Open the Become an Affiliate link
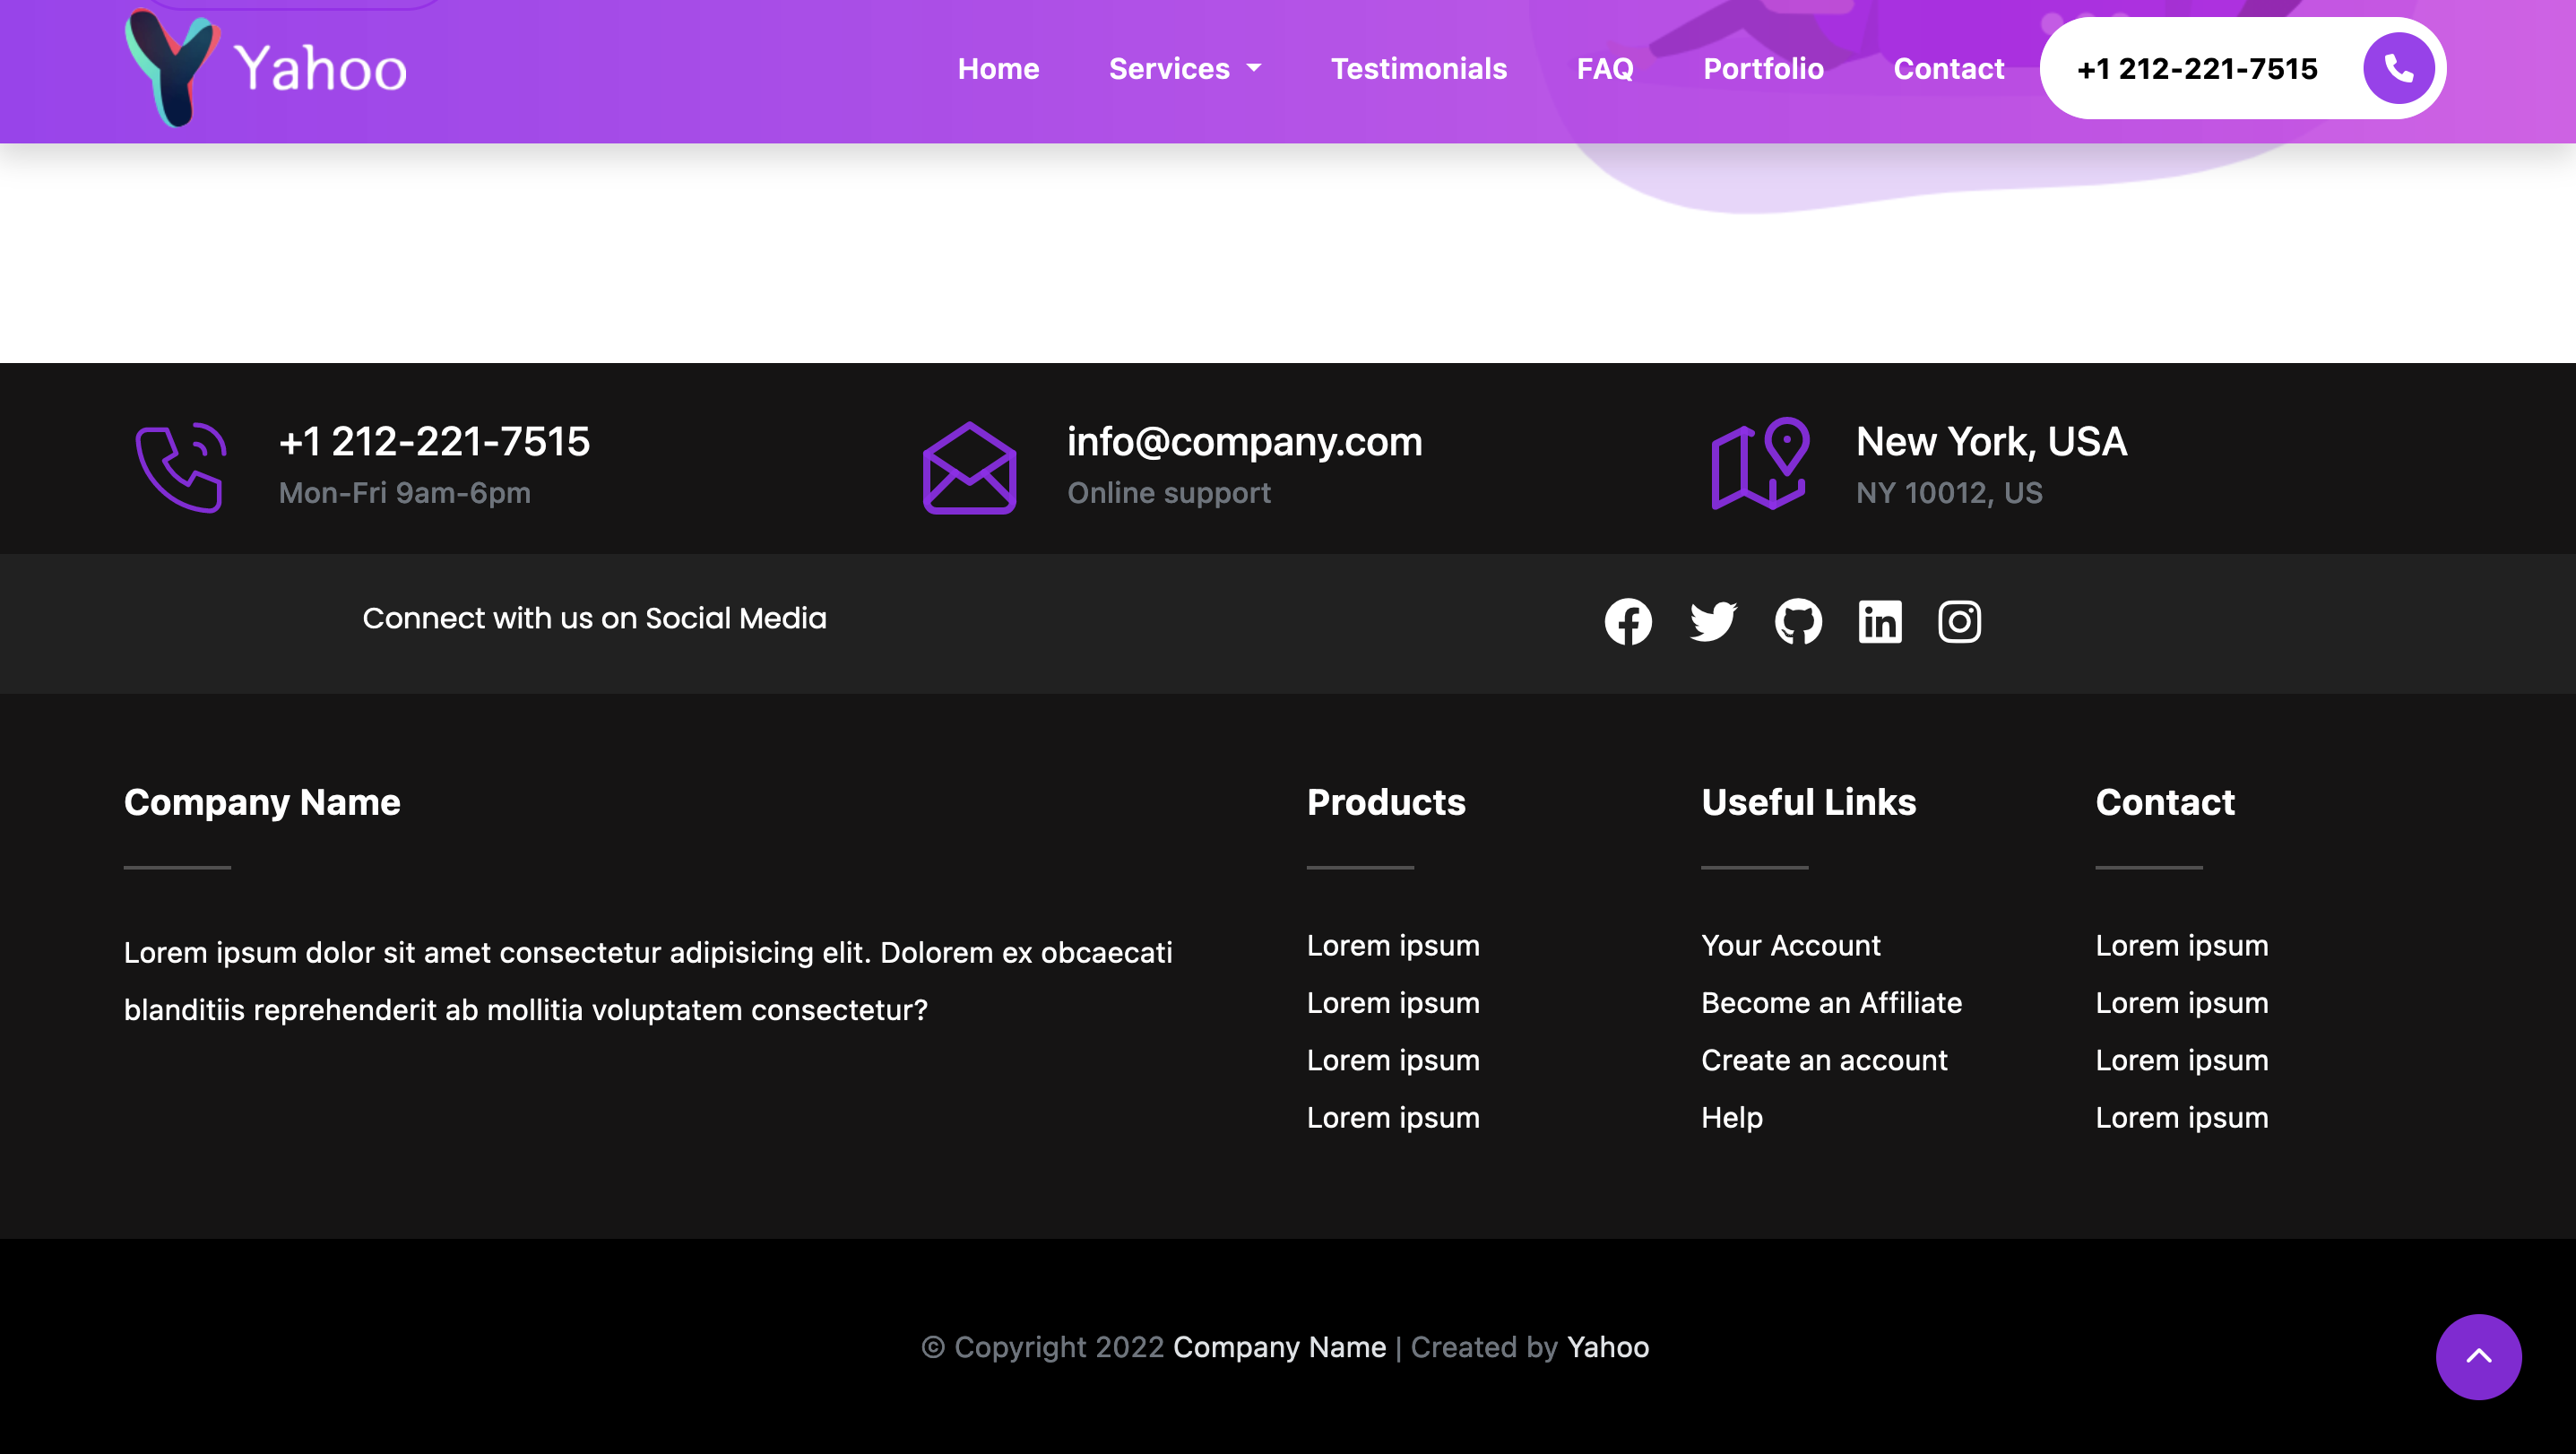 click(x=1830, y=1003)
